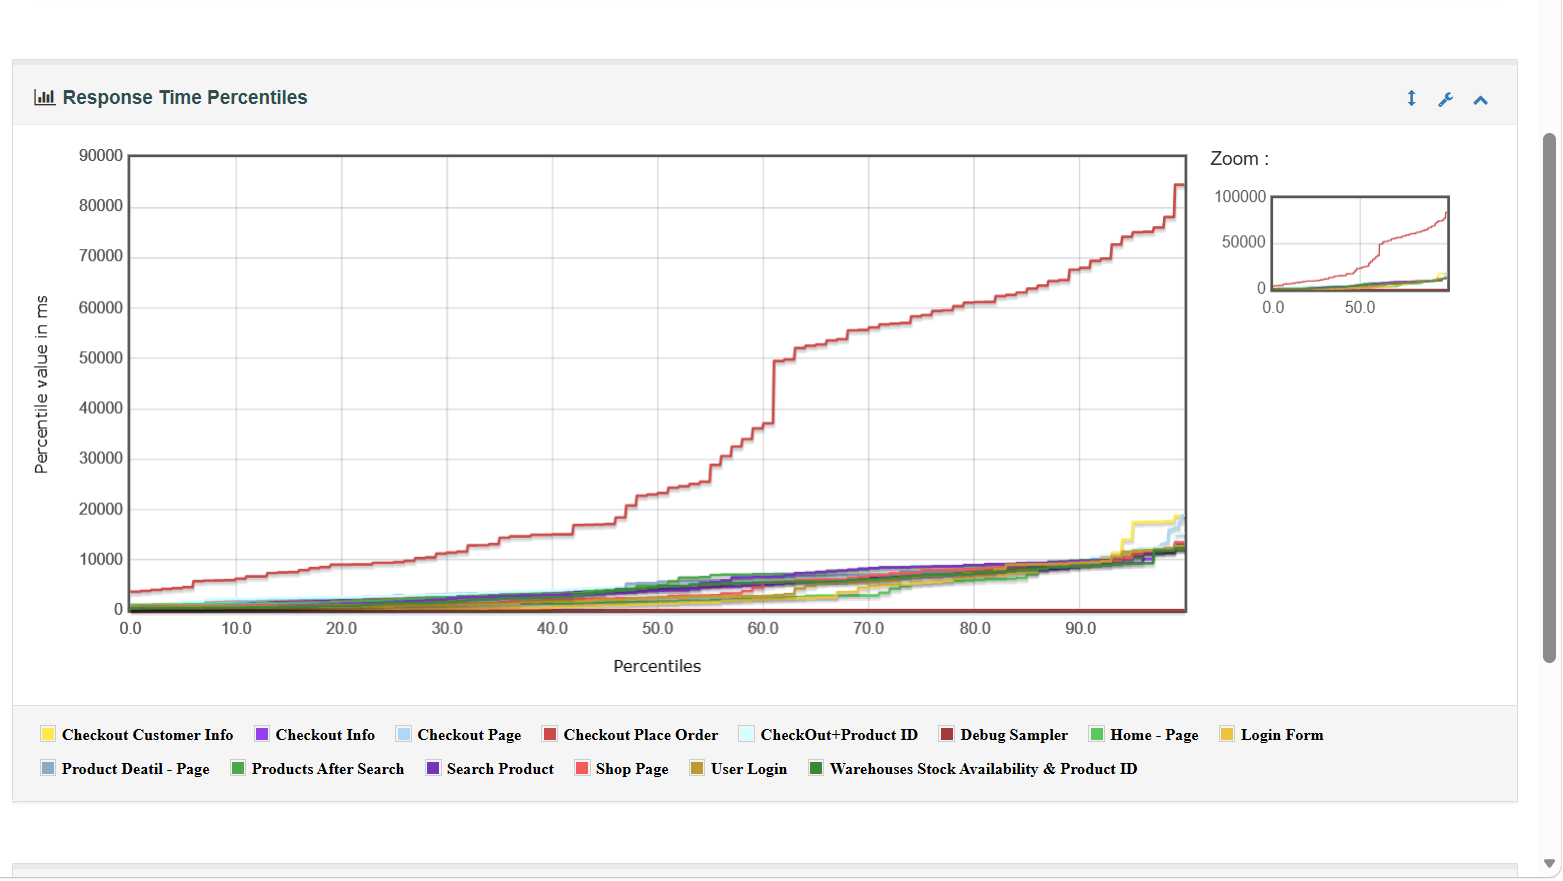Click the Debug Sampler legend label
Screen dimensions: 1563x881
pyautogui.click(x=1014, y=735)
